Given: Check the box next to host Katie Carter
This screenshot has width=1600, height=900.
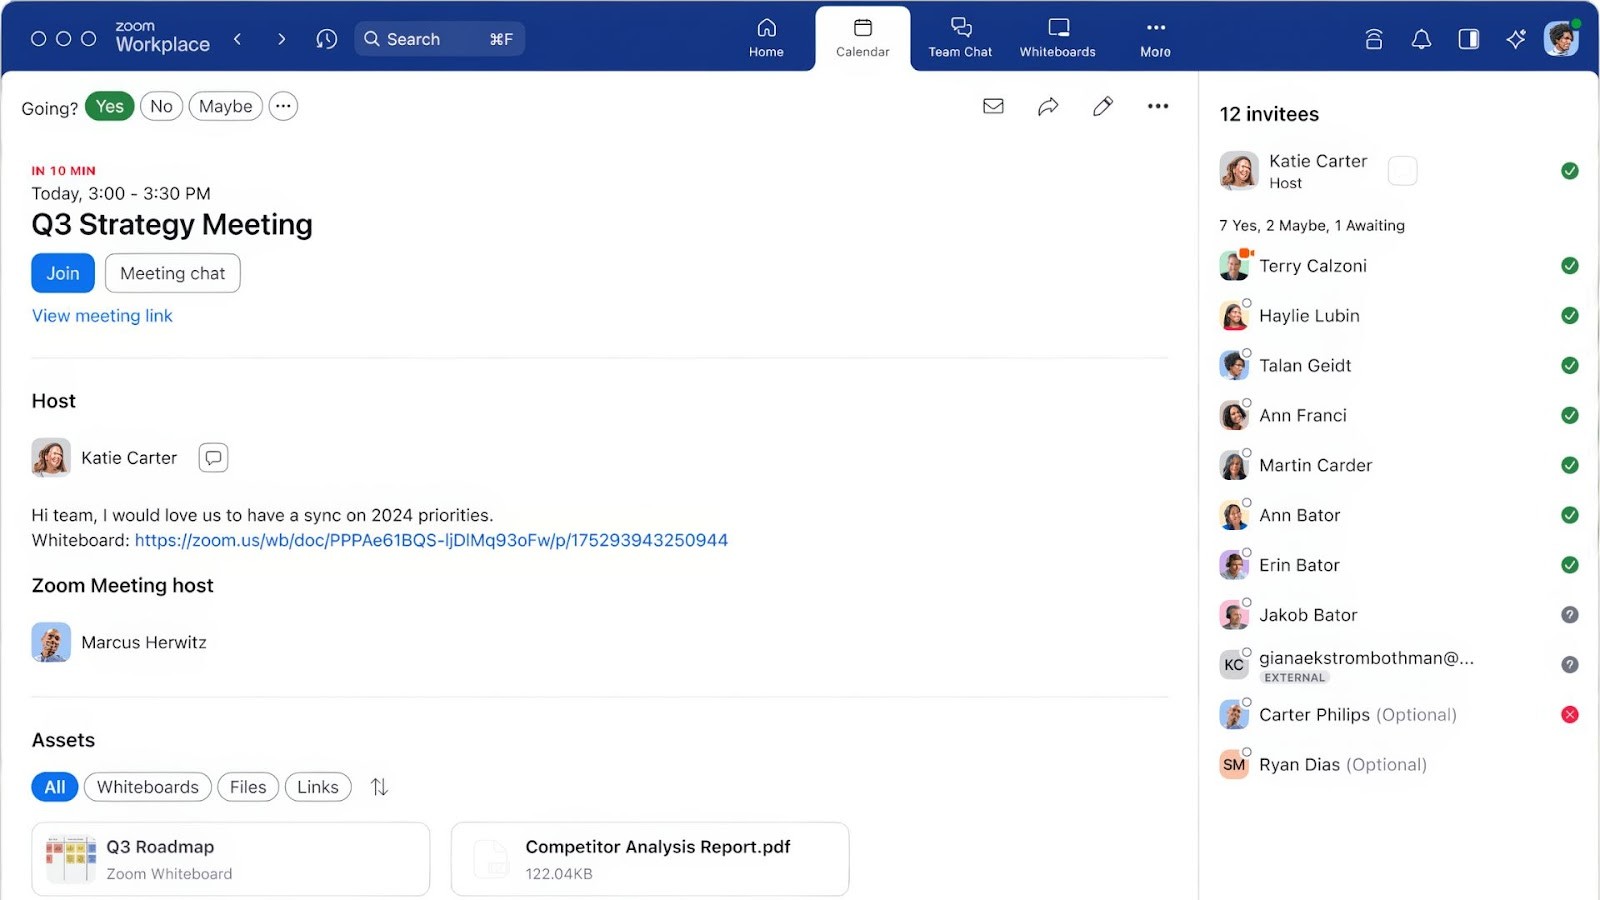Looking at the screenshot, I should click(x=1403, y=170).
